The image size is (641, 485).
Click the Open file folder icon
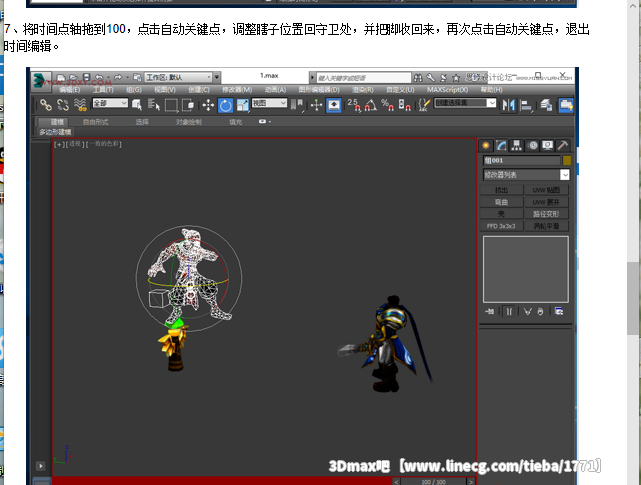click(x=74, y=77)
